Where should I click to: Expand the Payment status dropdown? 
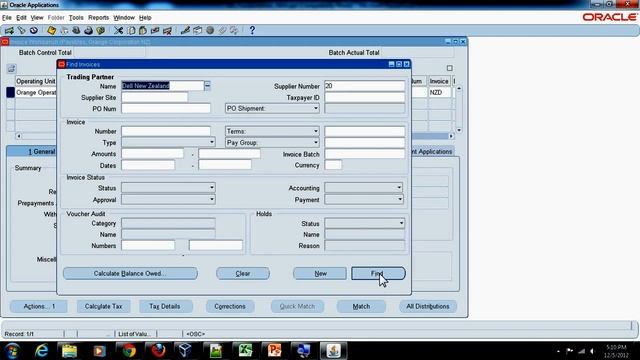click(x=399, y=200)
